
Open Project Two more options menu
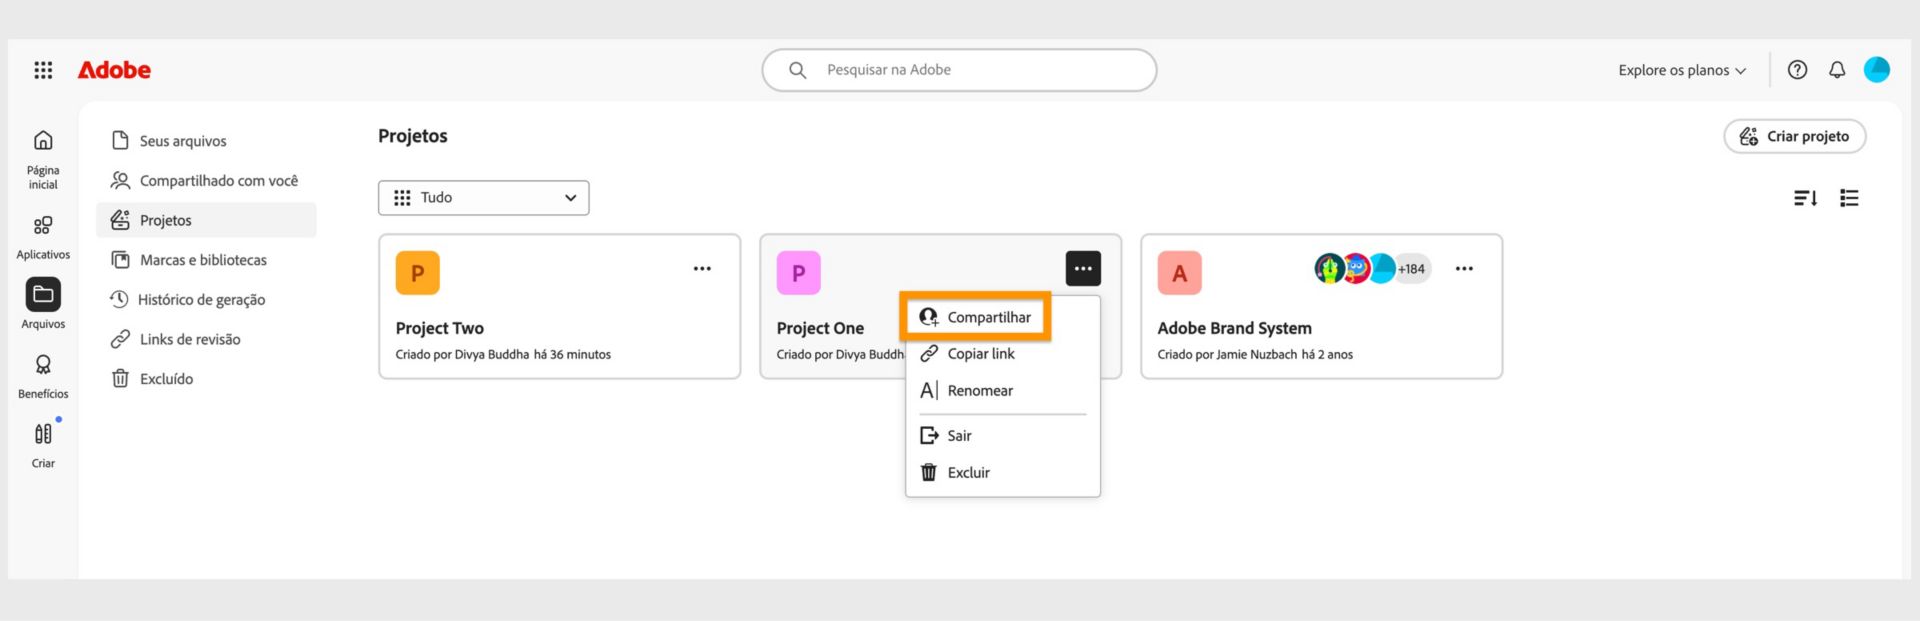pos(702,268)
